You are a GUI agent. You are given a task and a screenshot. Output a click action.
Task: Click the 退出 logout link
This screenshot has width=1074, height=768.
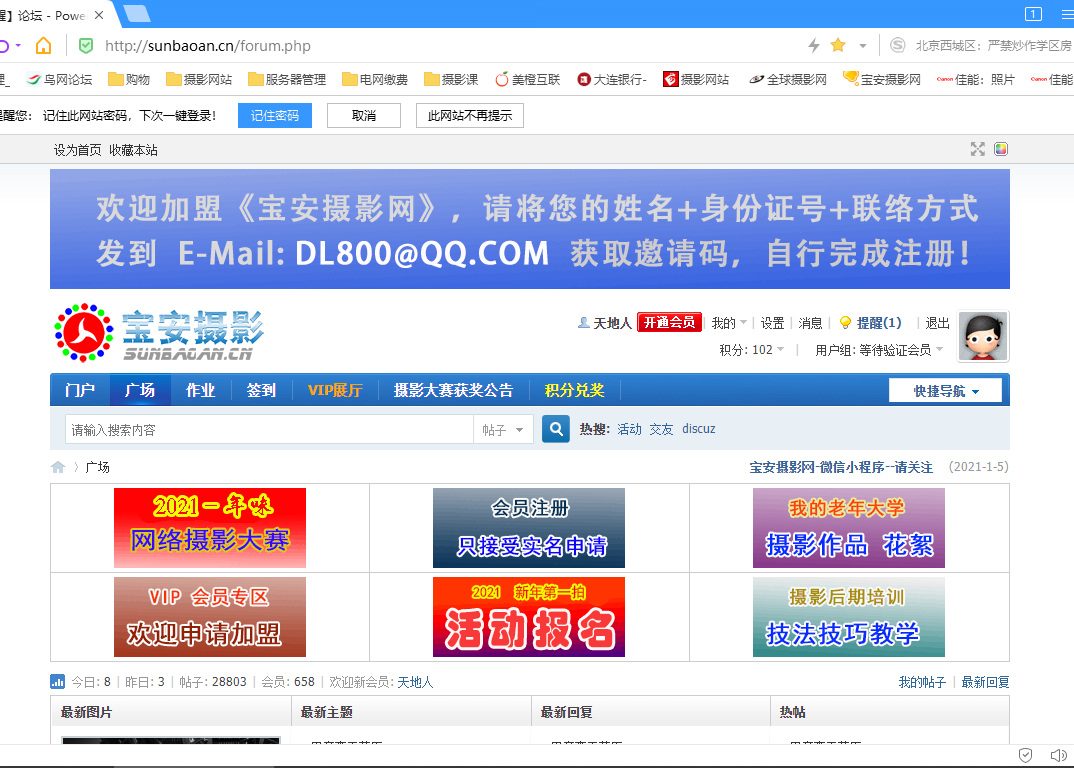coord(937,323)
